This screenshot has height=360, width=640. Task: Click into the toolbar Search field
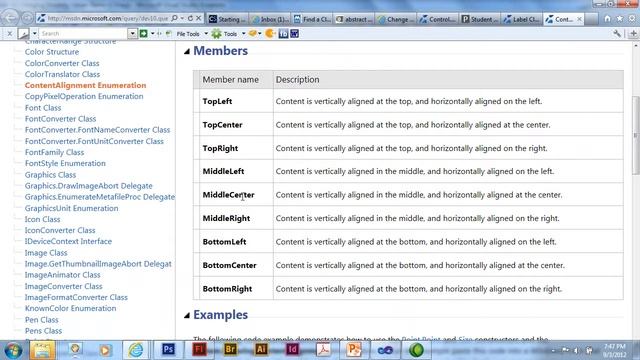click(x=83, y=33)
